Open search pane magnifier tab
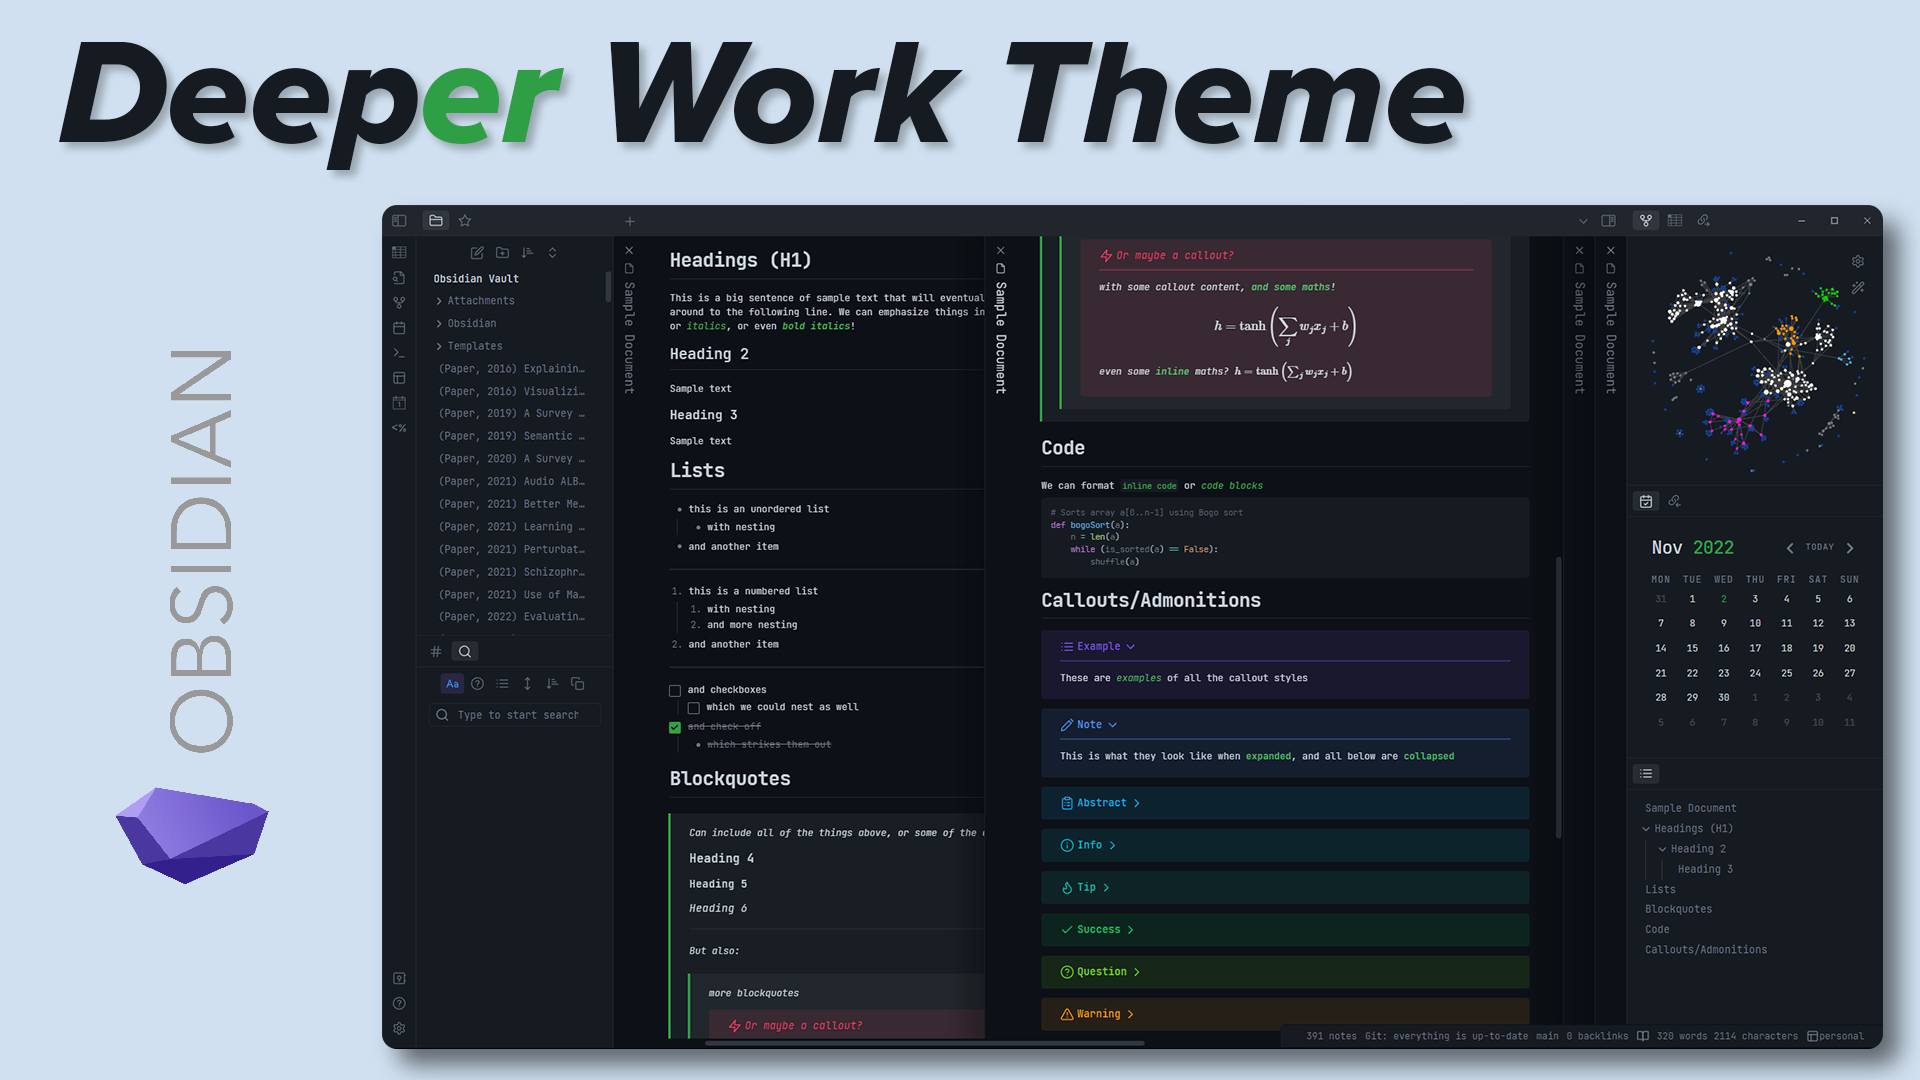 465,651
